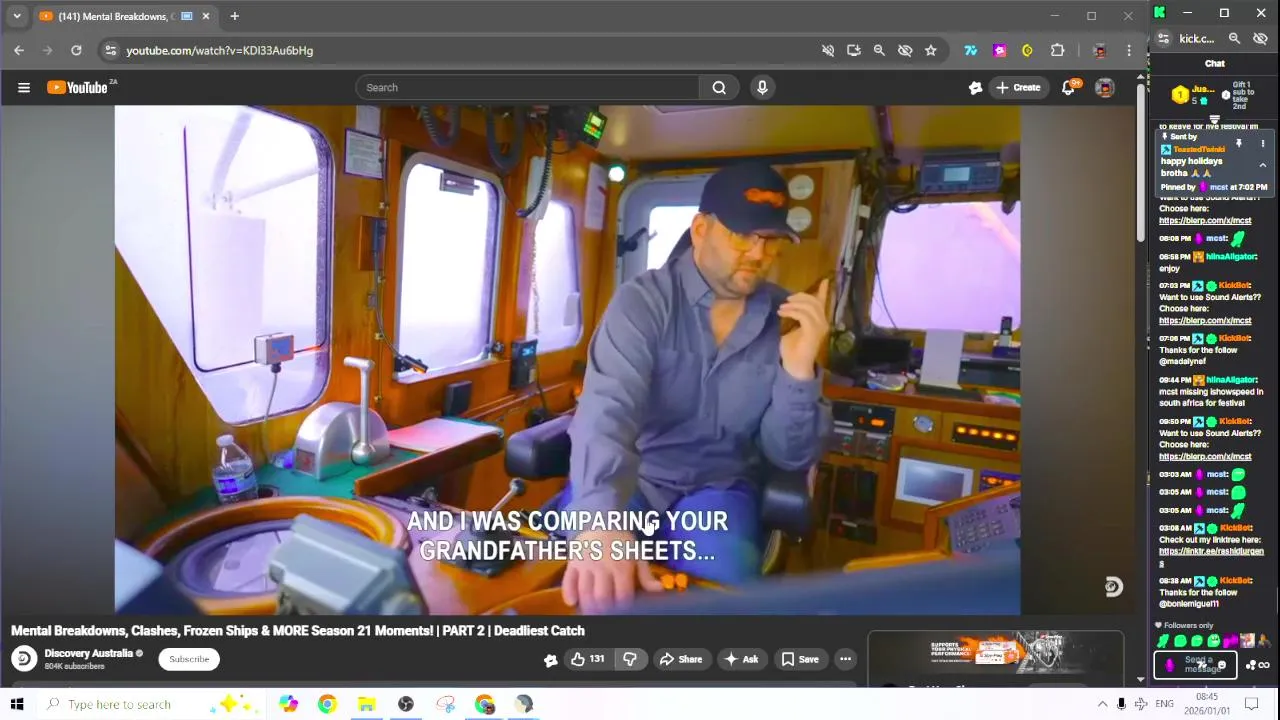
Task: Unpin message via pin icon in Kick chat
Action: (1238, 144)
